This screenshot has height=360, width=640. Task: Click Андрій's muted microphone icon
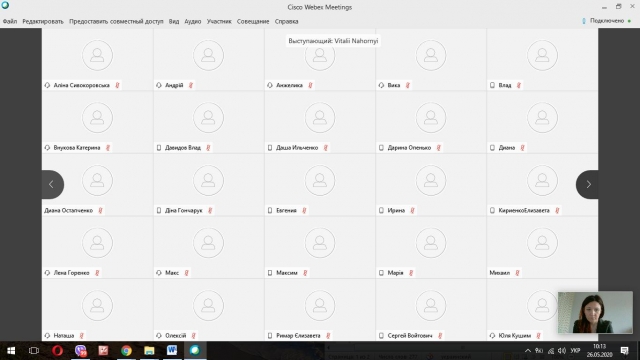click(191, 85)
